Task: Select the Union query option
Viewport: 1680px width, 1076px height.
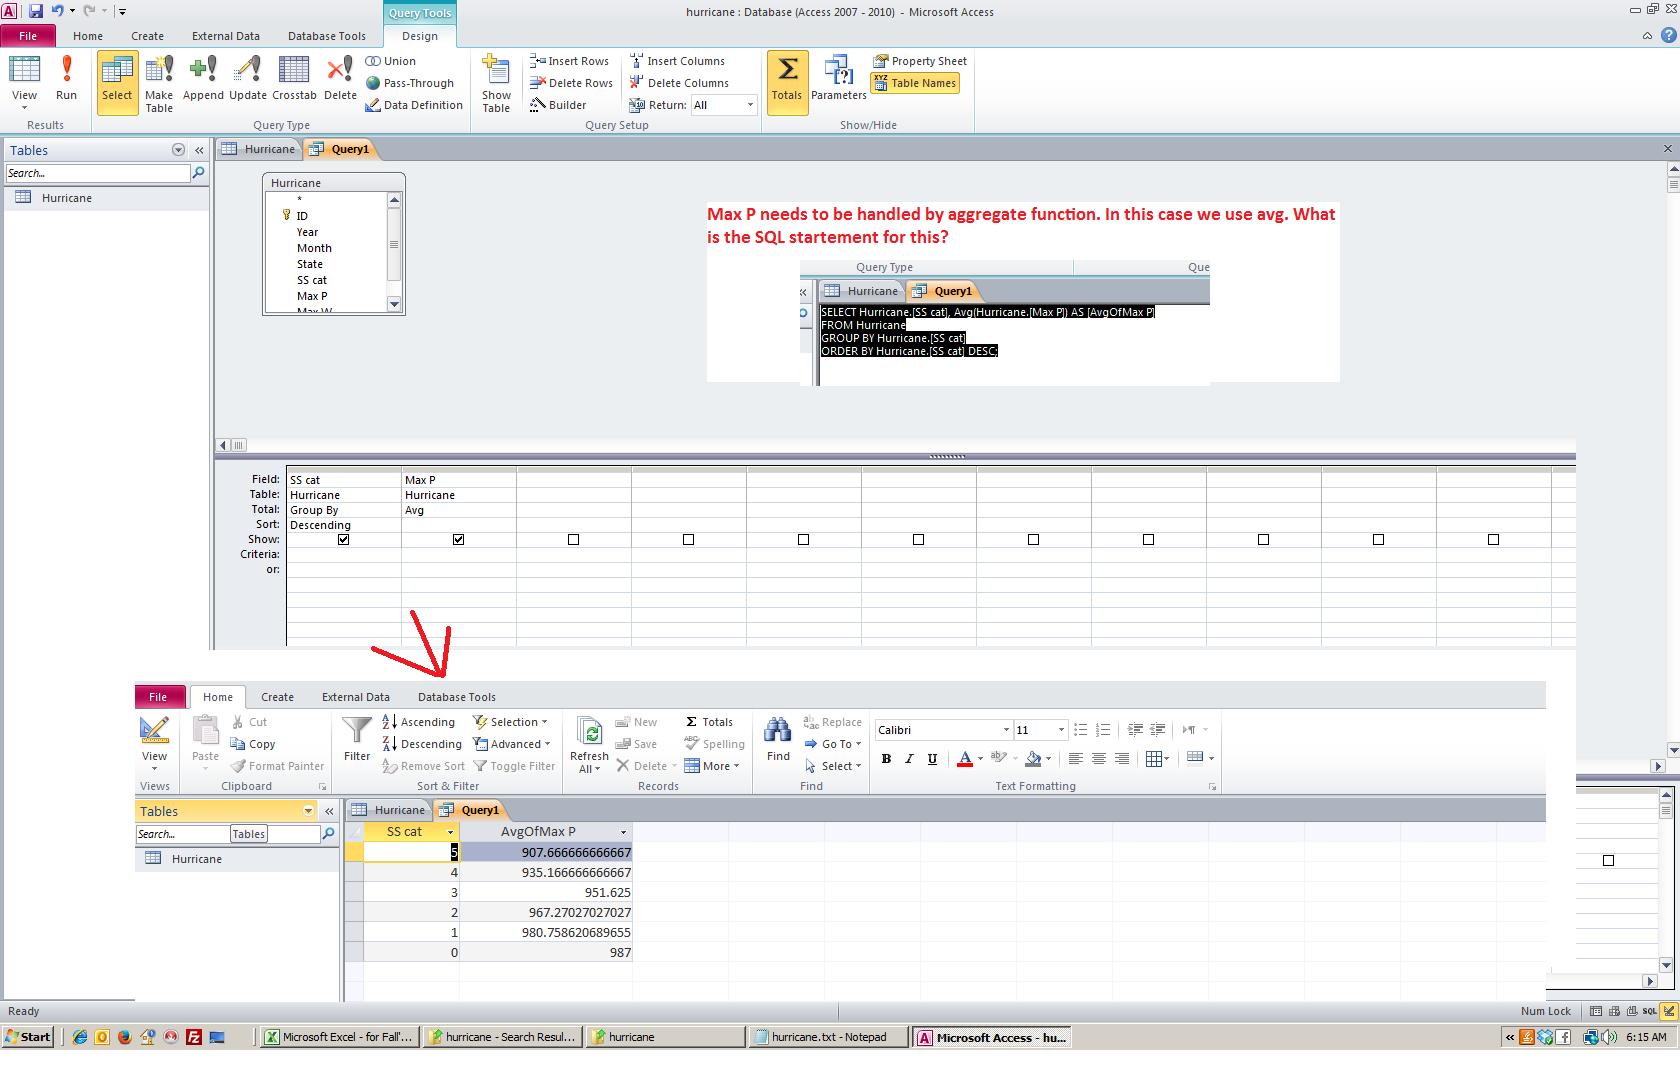Action: click(391, 61)
